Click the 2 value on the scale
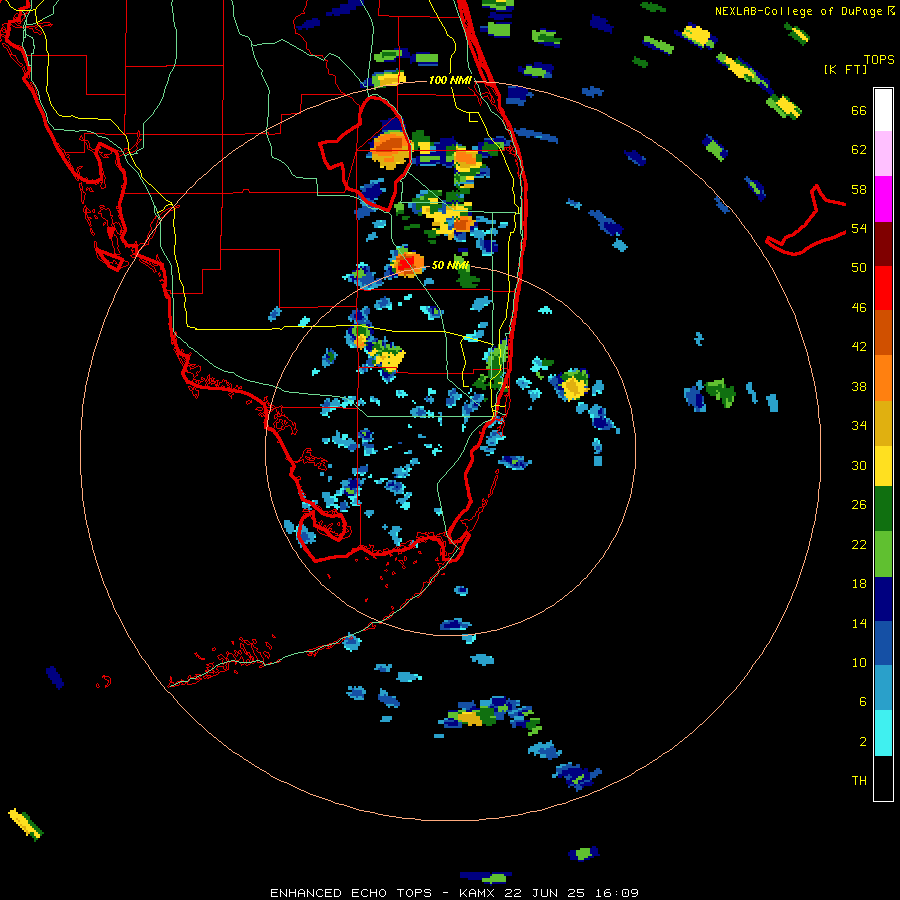 863,741
